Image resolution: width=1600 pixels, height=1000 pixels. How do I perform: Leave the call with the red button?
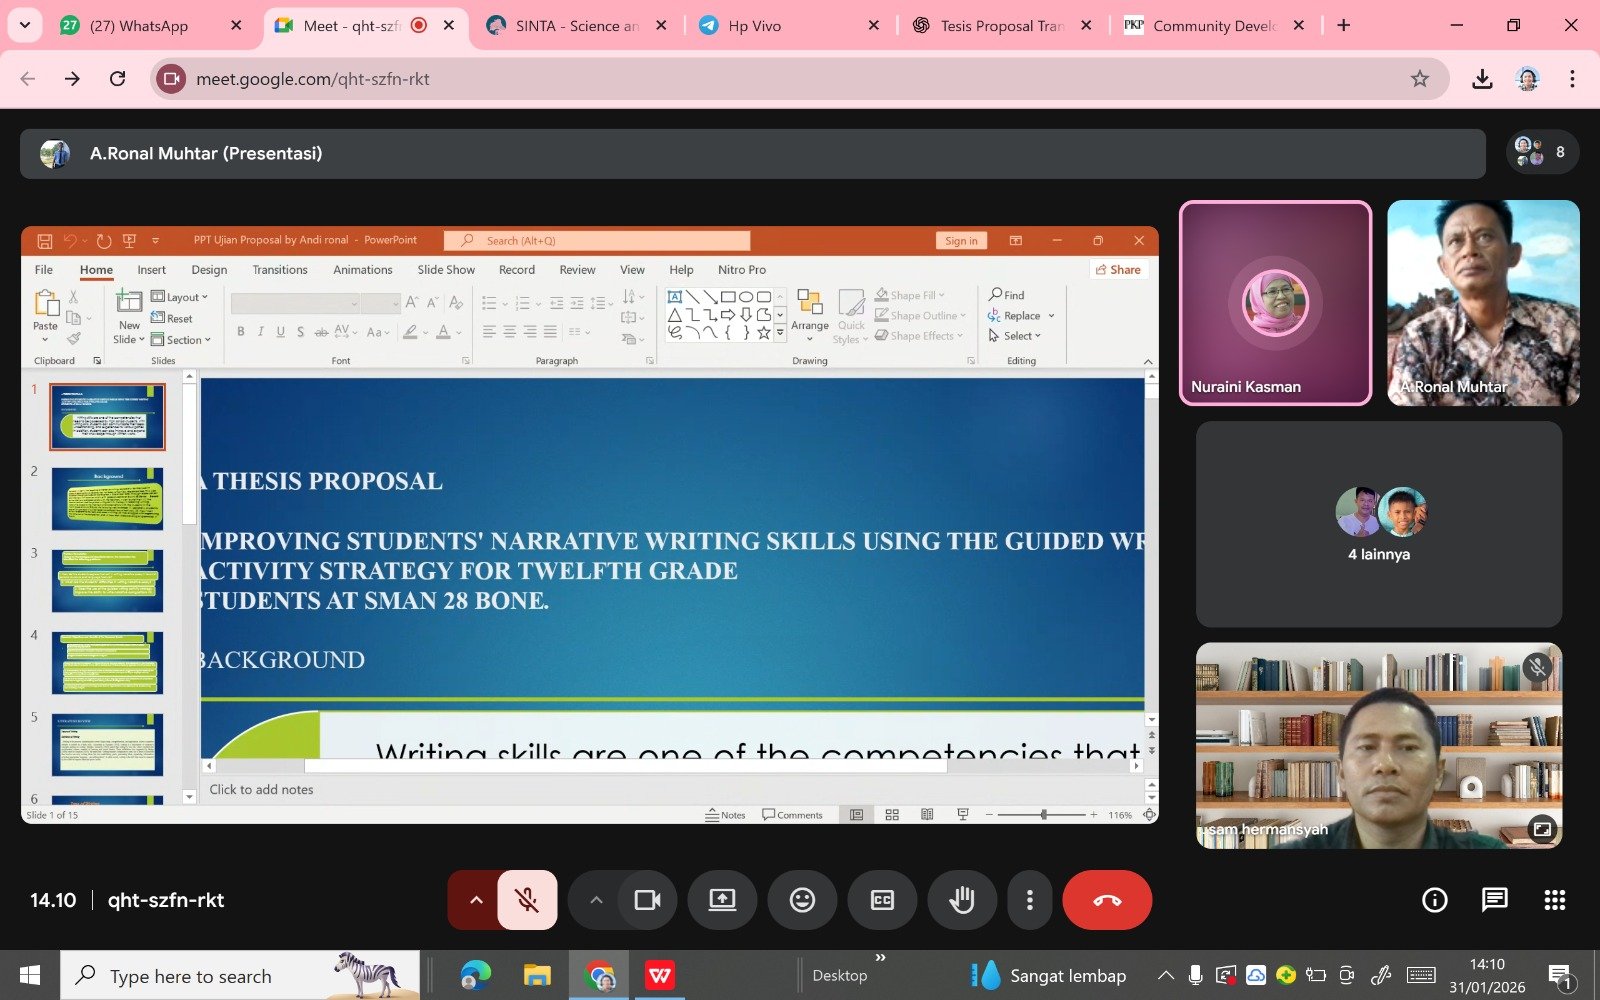(x=1107, y=900)
